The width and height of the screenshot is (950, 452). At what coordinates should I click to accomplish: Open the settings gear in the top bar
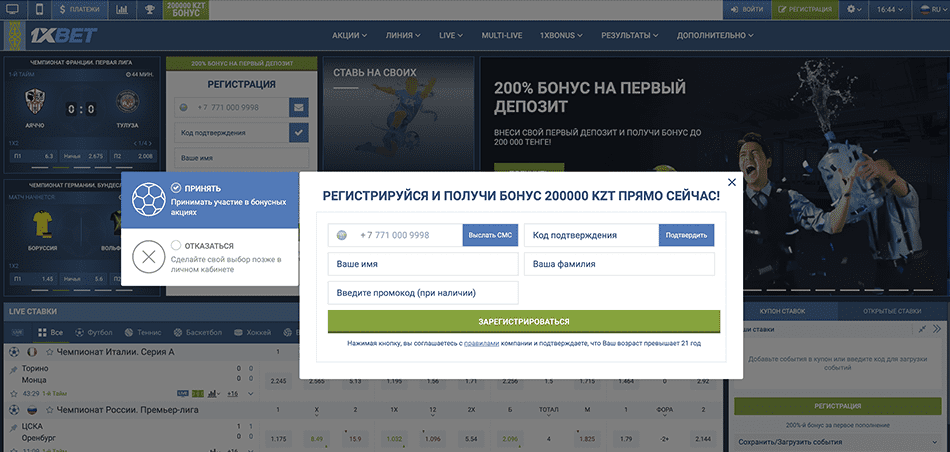[854, 10]
